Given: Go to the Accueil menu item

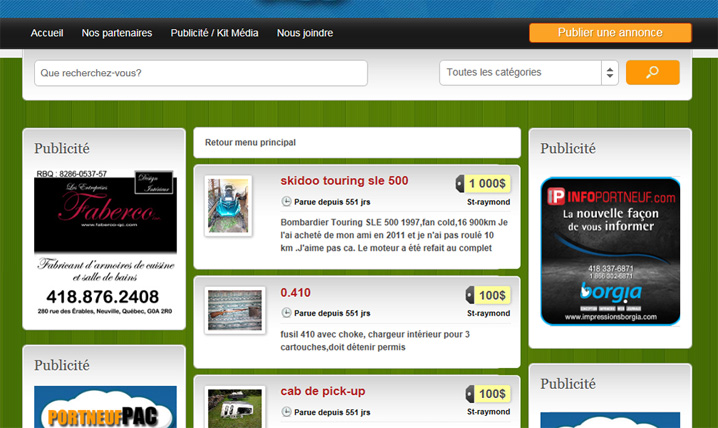Looking at the screenshot, I should (47, 33).
